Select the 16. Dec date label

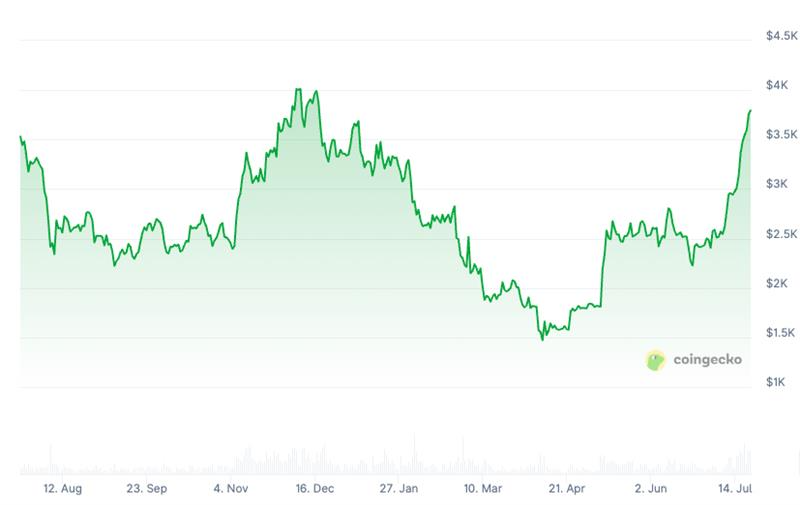(315, 489)
